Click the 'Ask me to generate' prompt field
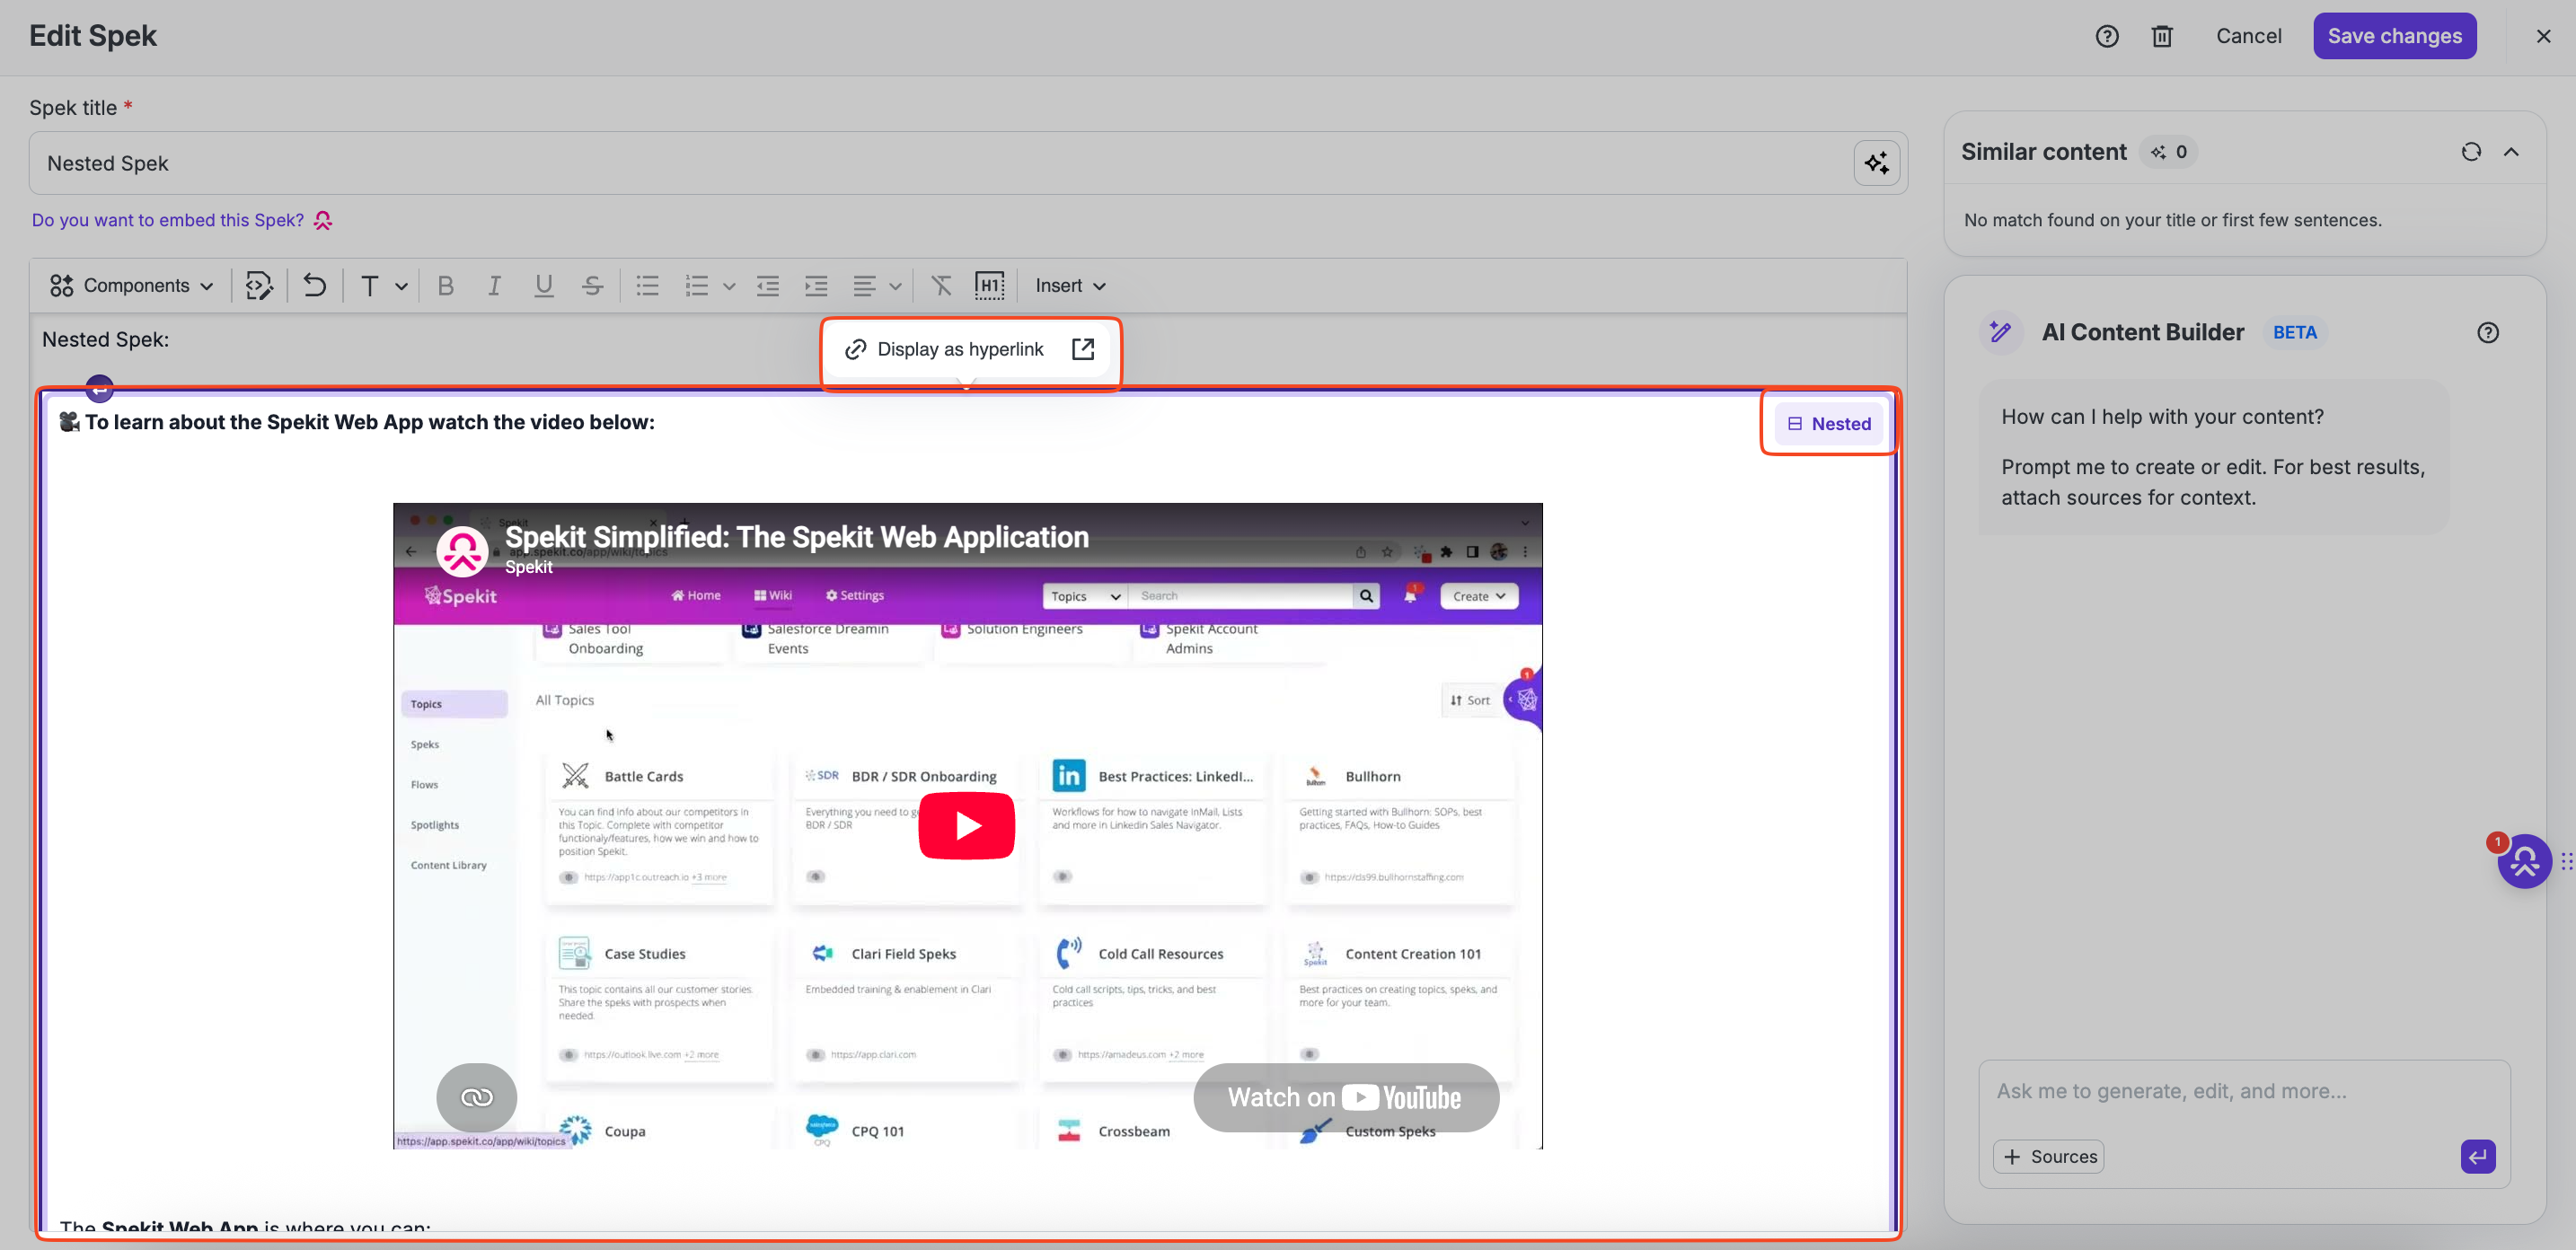The width and height of the screenshot is (2576, 1250). point(2244,1092)
